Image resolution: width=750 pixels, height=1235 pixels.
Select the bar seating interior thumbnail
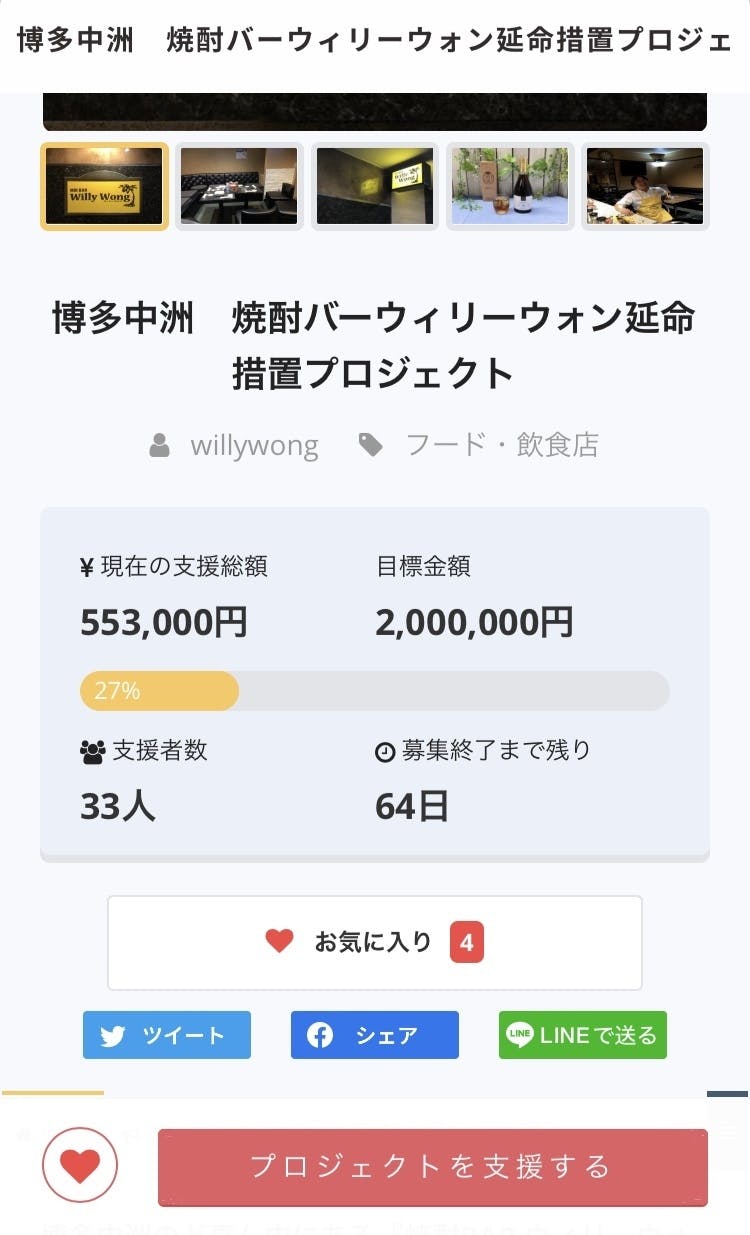point(239,186)
